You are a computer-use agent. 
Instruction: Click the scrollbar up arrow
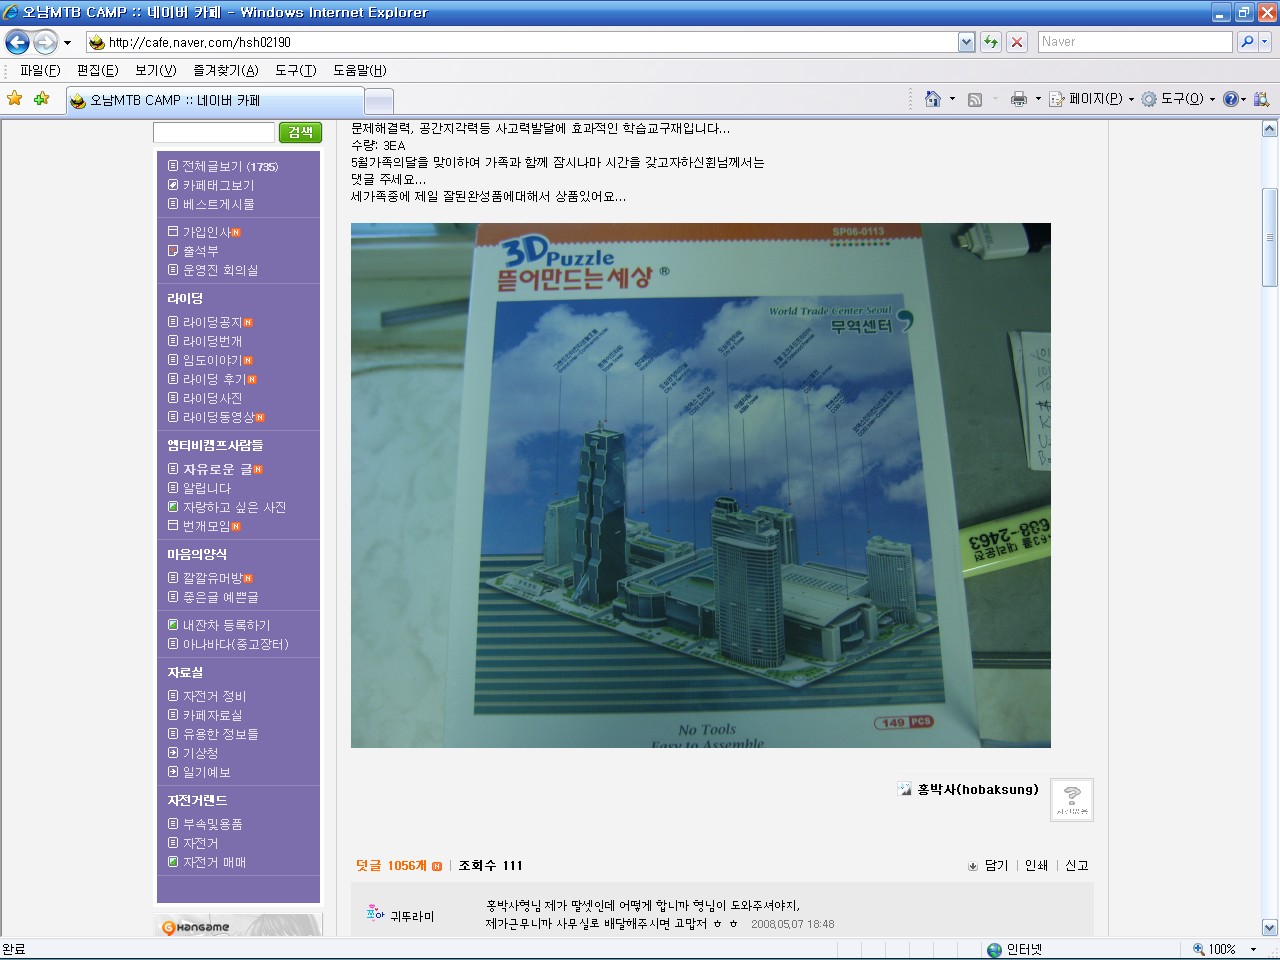(x=1270, y=129)
